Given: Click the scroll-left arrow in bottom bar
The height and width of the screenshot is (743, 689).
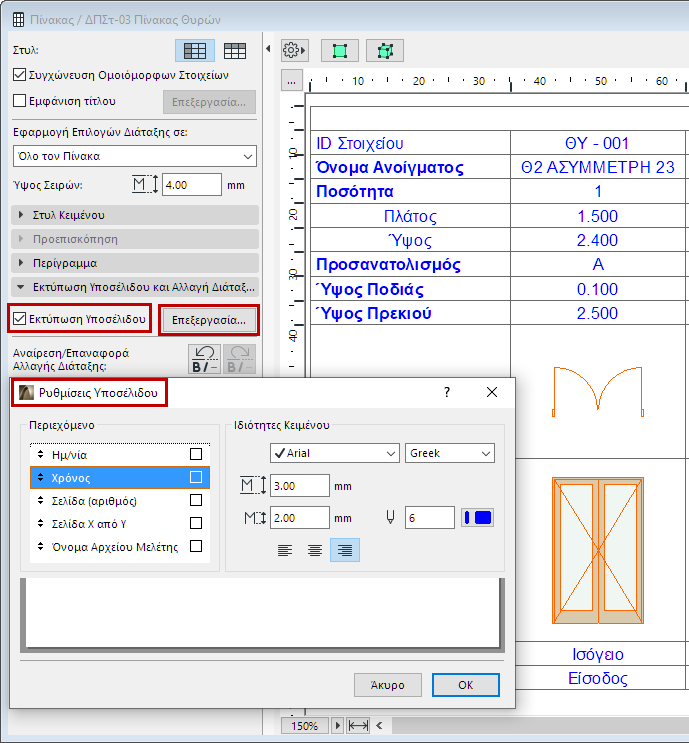Looking at the screenshot, I should click(379, 725).
